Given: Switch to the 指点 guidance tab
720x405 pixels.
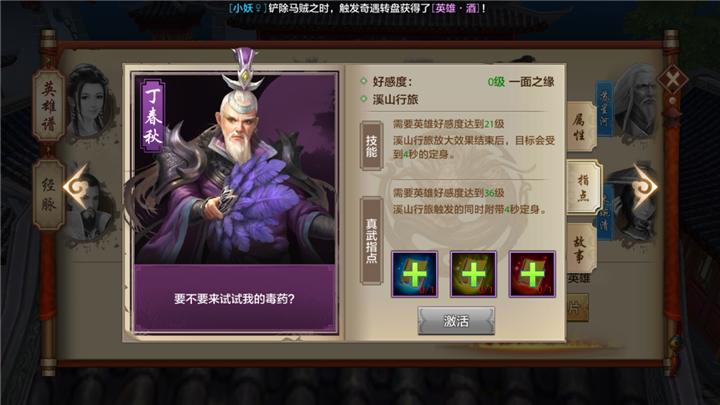Looking at the screenshot, I should tap(583, 187).
